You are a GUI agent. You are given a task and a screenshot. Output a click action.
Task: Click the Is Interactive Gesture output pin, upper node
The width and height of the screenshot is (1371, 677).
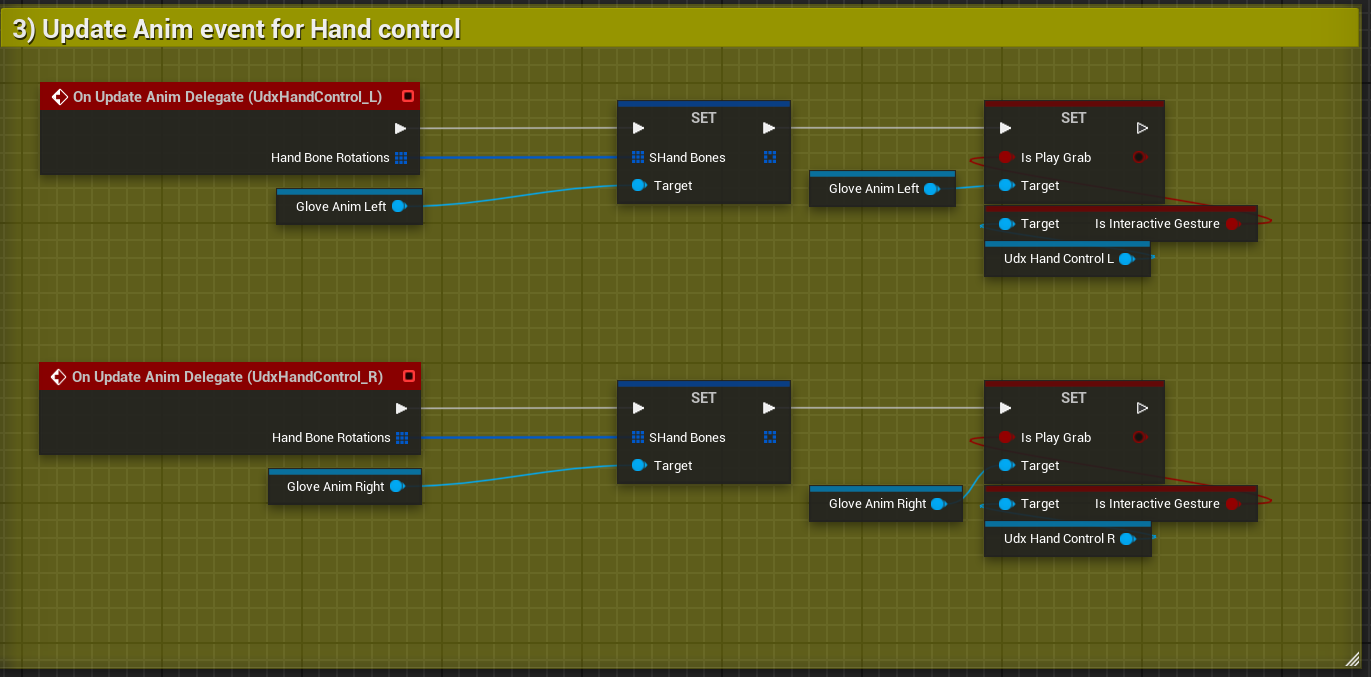1232,224
